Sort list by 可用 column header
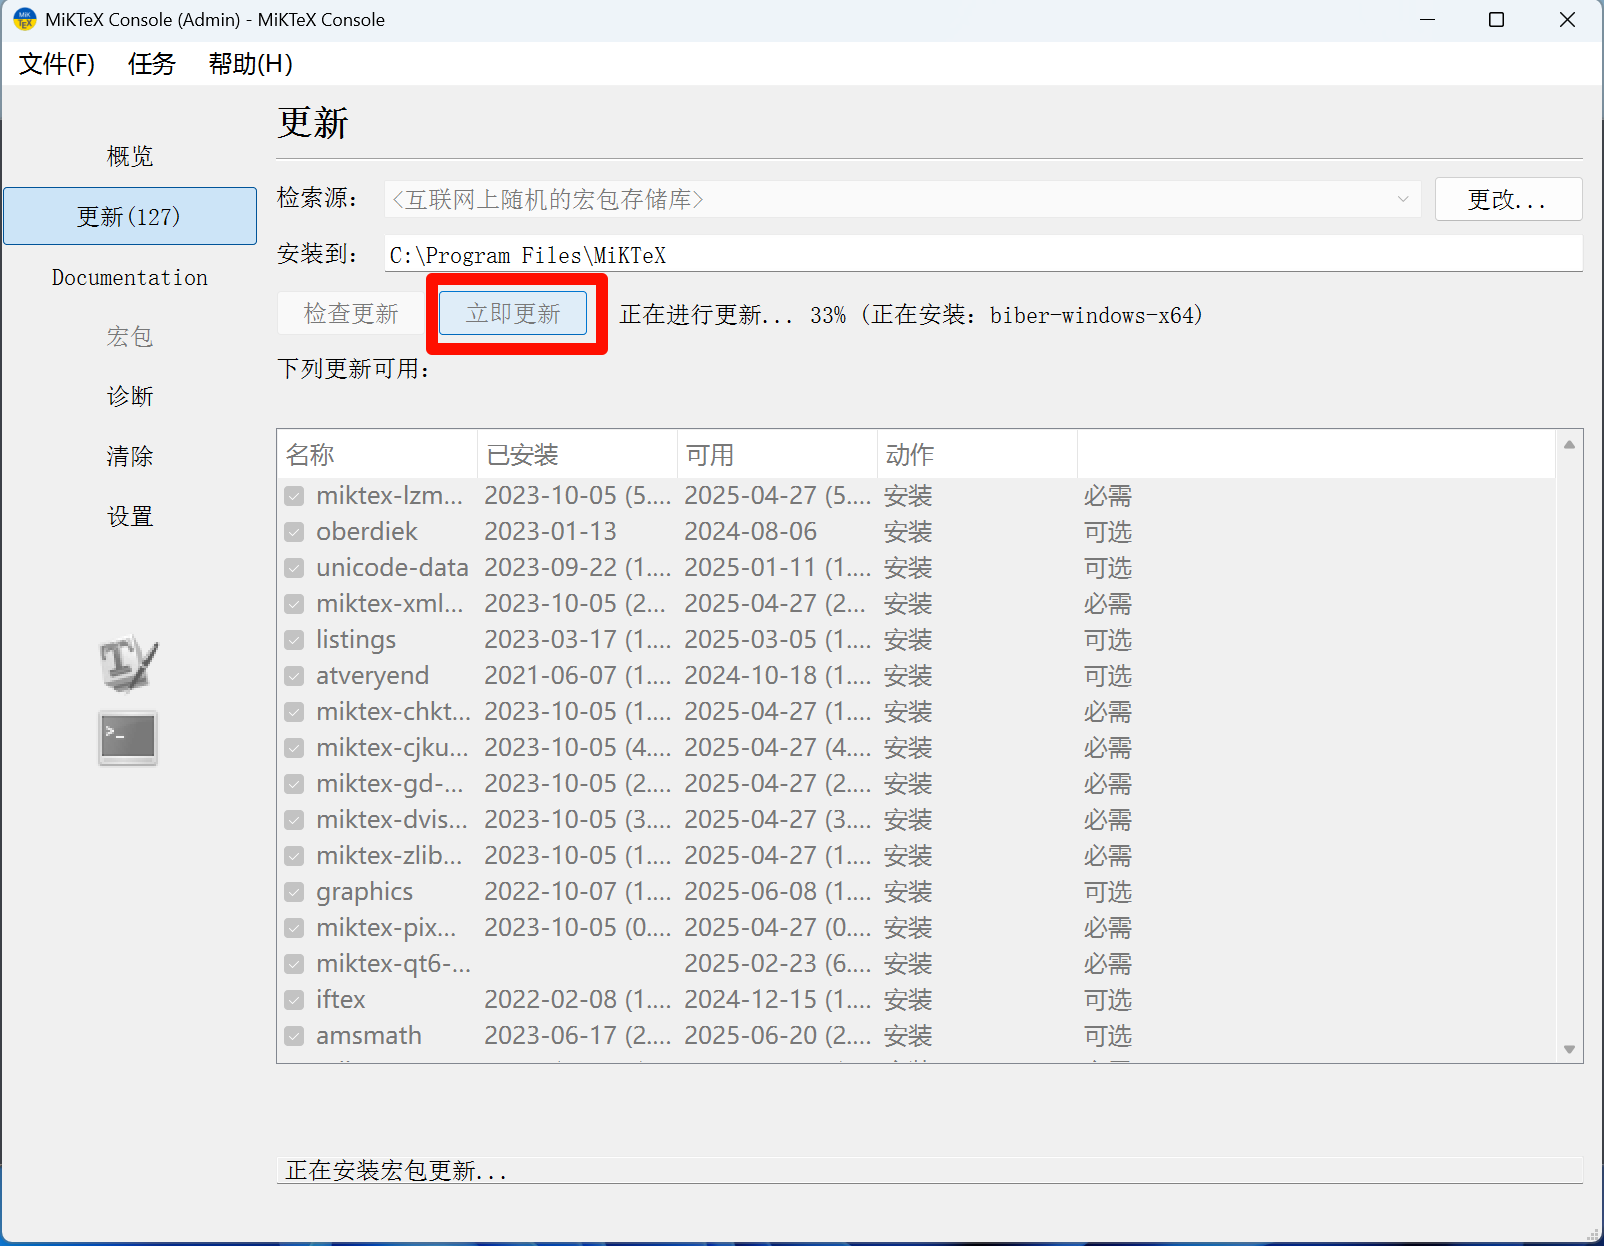 pyautogui.click(x=777, y=454)
